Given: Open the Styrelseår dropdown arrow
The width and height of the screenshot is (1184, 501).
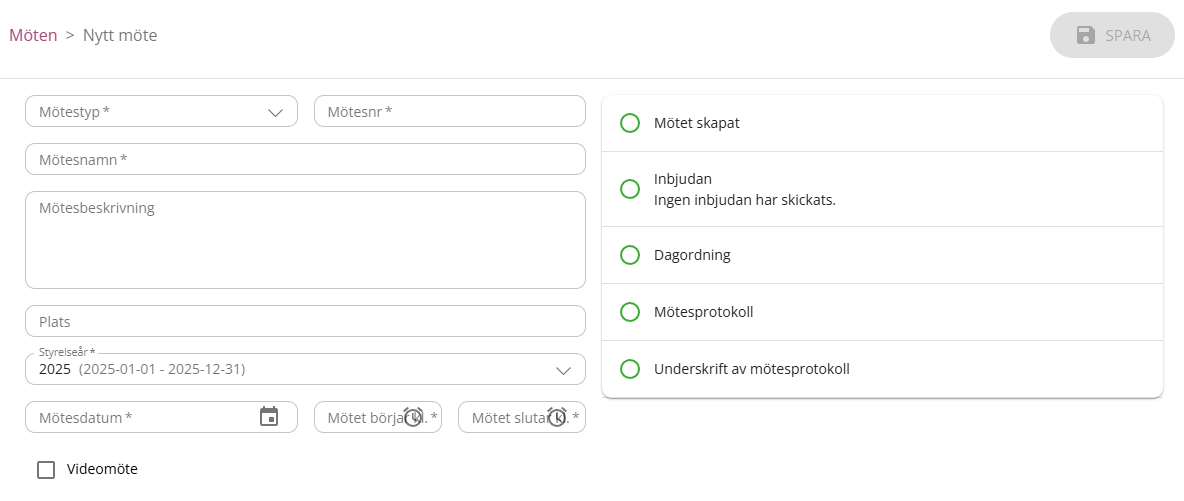Looking at the screenshot, I should point(564,370).
